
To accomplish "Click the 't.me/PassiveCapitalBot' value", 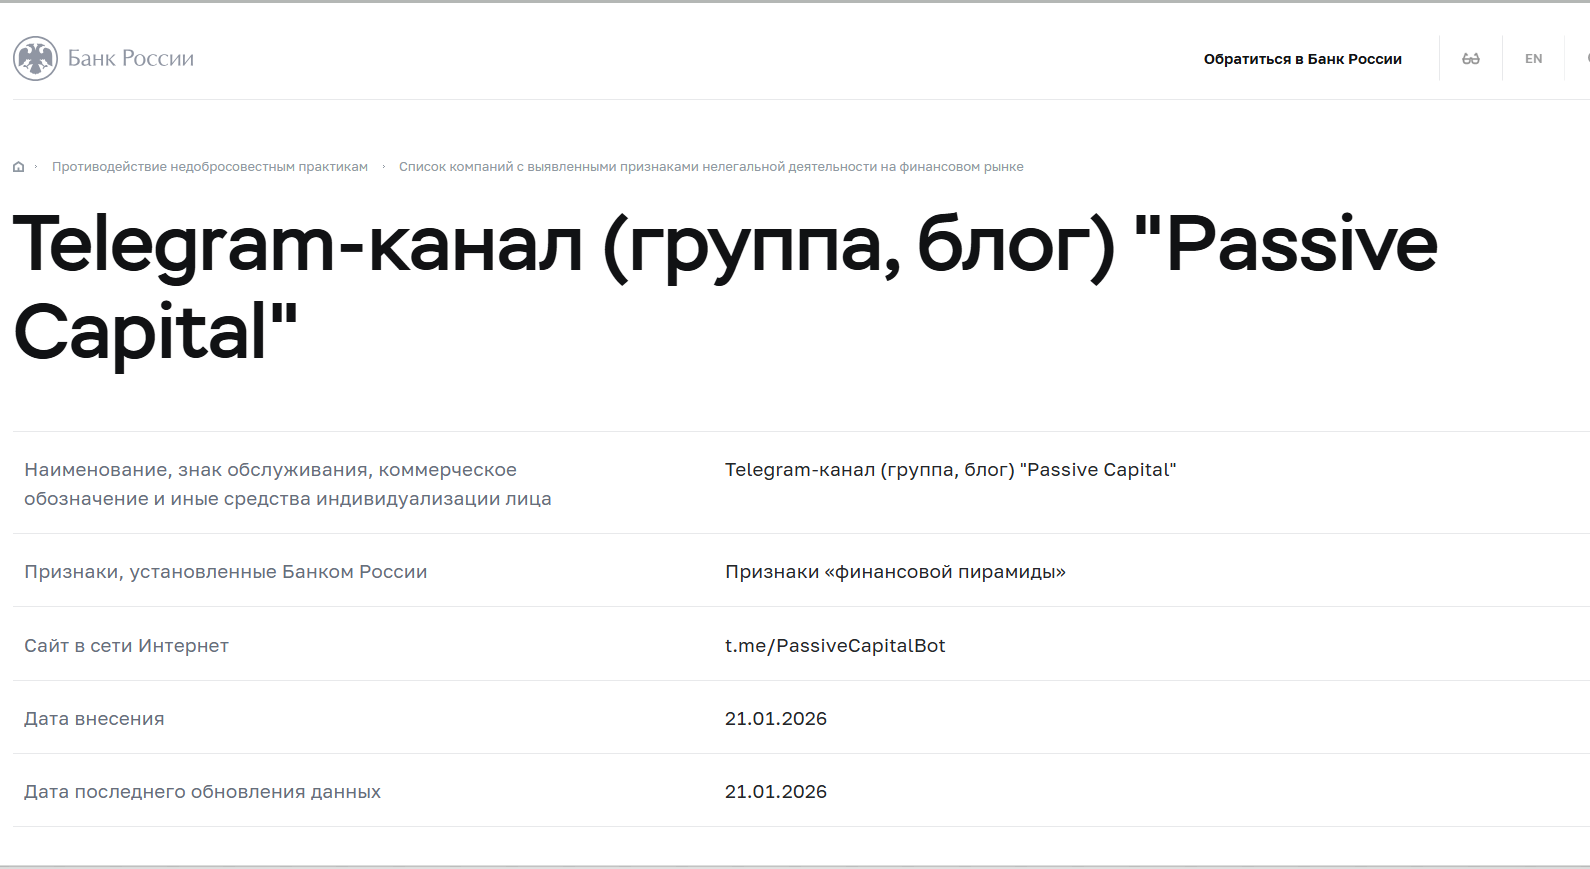I will [835, 646].
